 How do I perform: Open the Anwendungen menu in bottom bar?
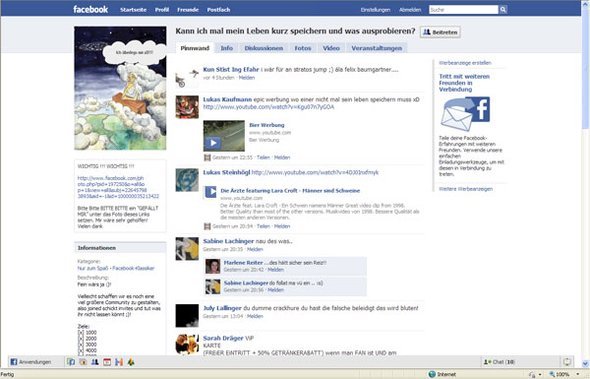(30, 362)
